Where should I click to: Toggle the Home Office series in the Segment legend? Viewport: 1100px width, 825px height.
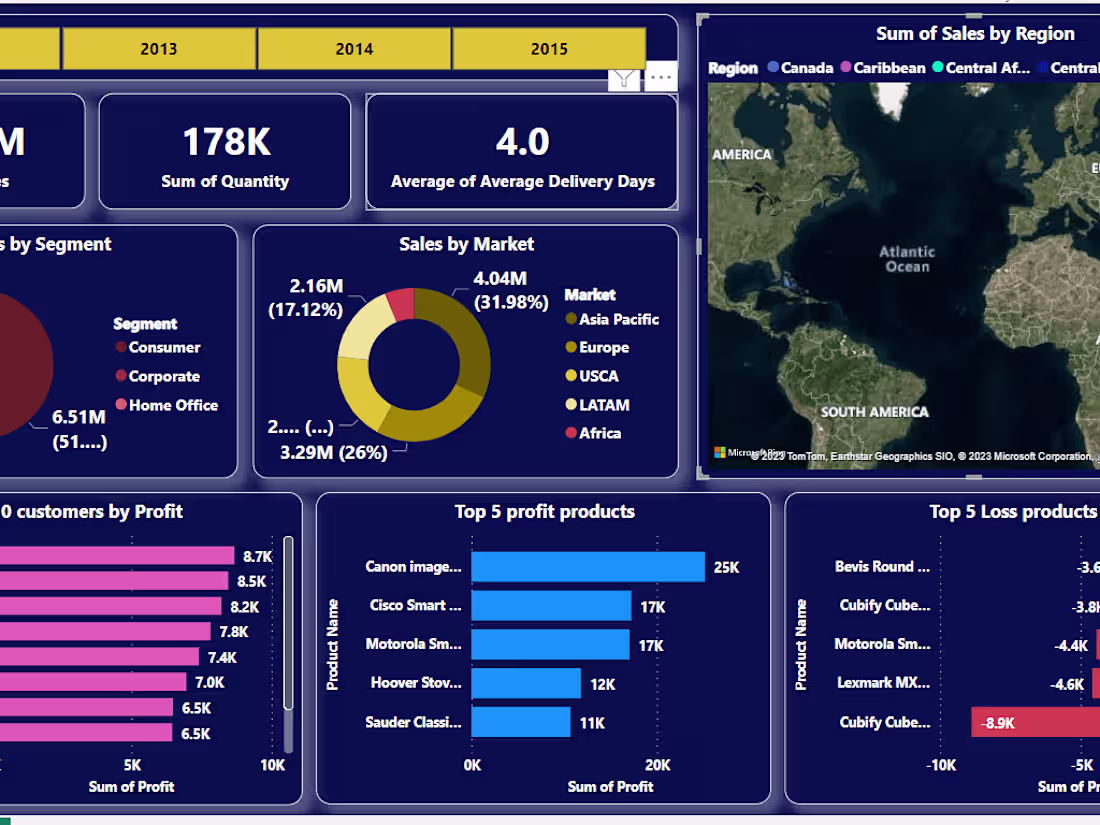(120, 405)
